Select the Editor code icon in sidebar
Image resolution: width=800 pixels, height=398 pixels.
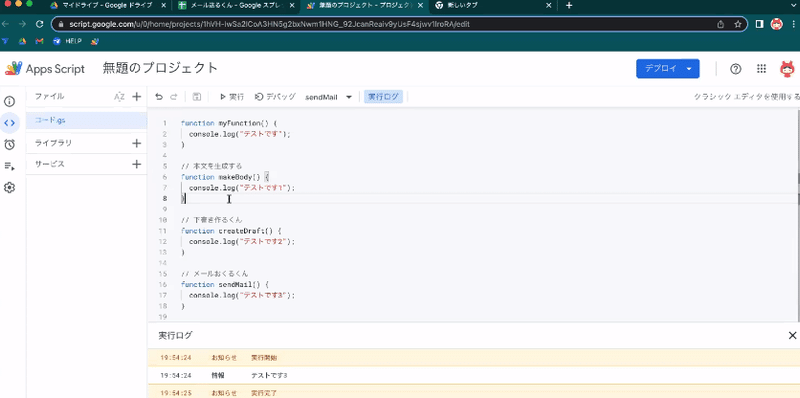pos(9,123)
